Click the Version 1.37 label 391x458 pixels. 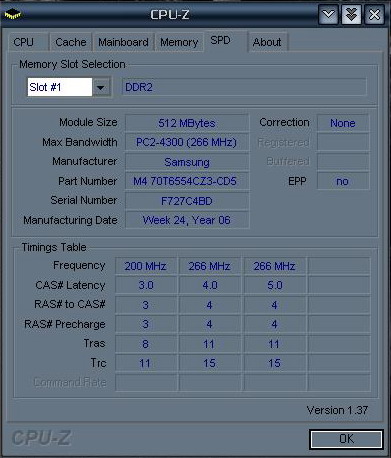click(x=337, y=410)
